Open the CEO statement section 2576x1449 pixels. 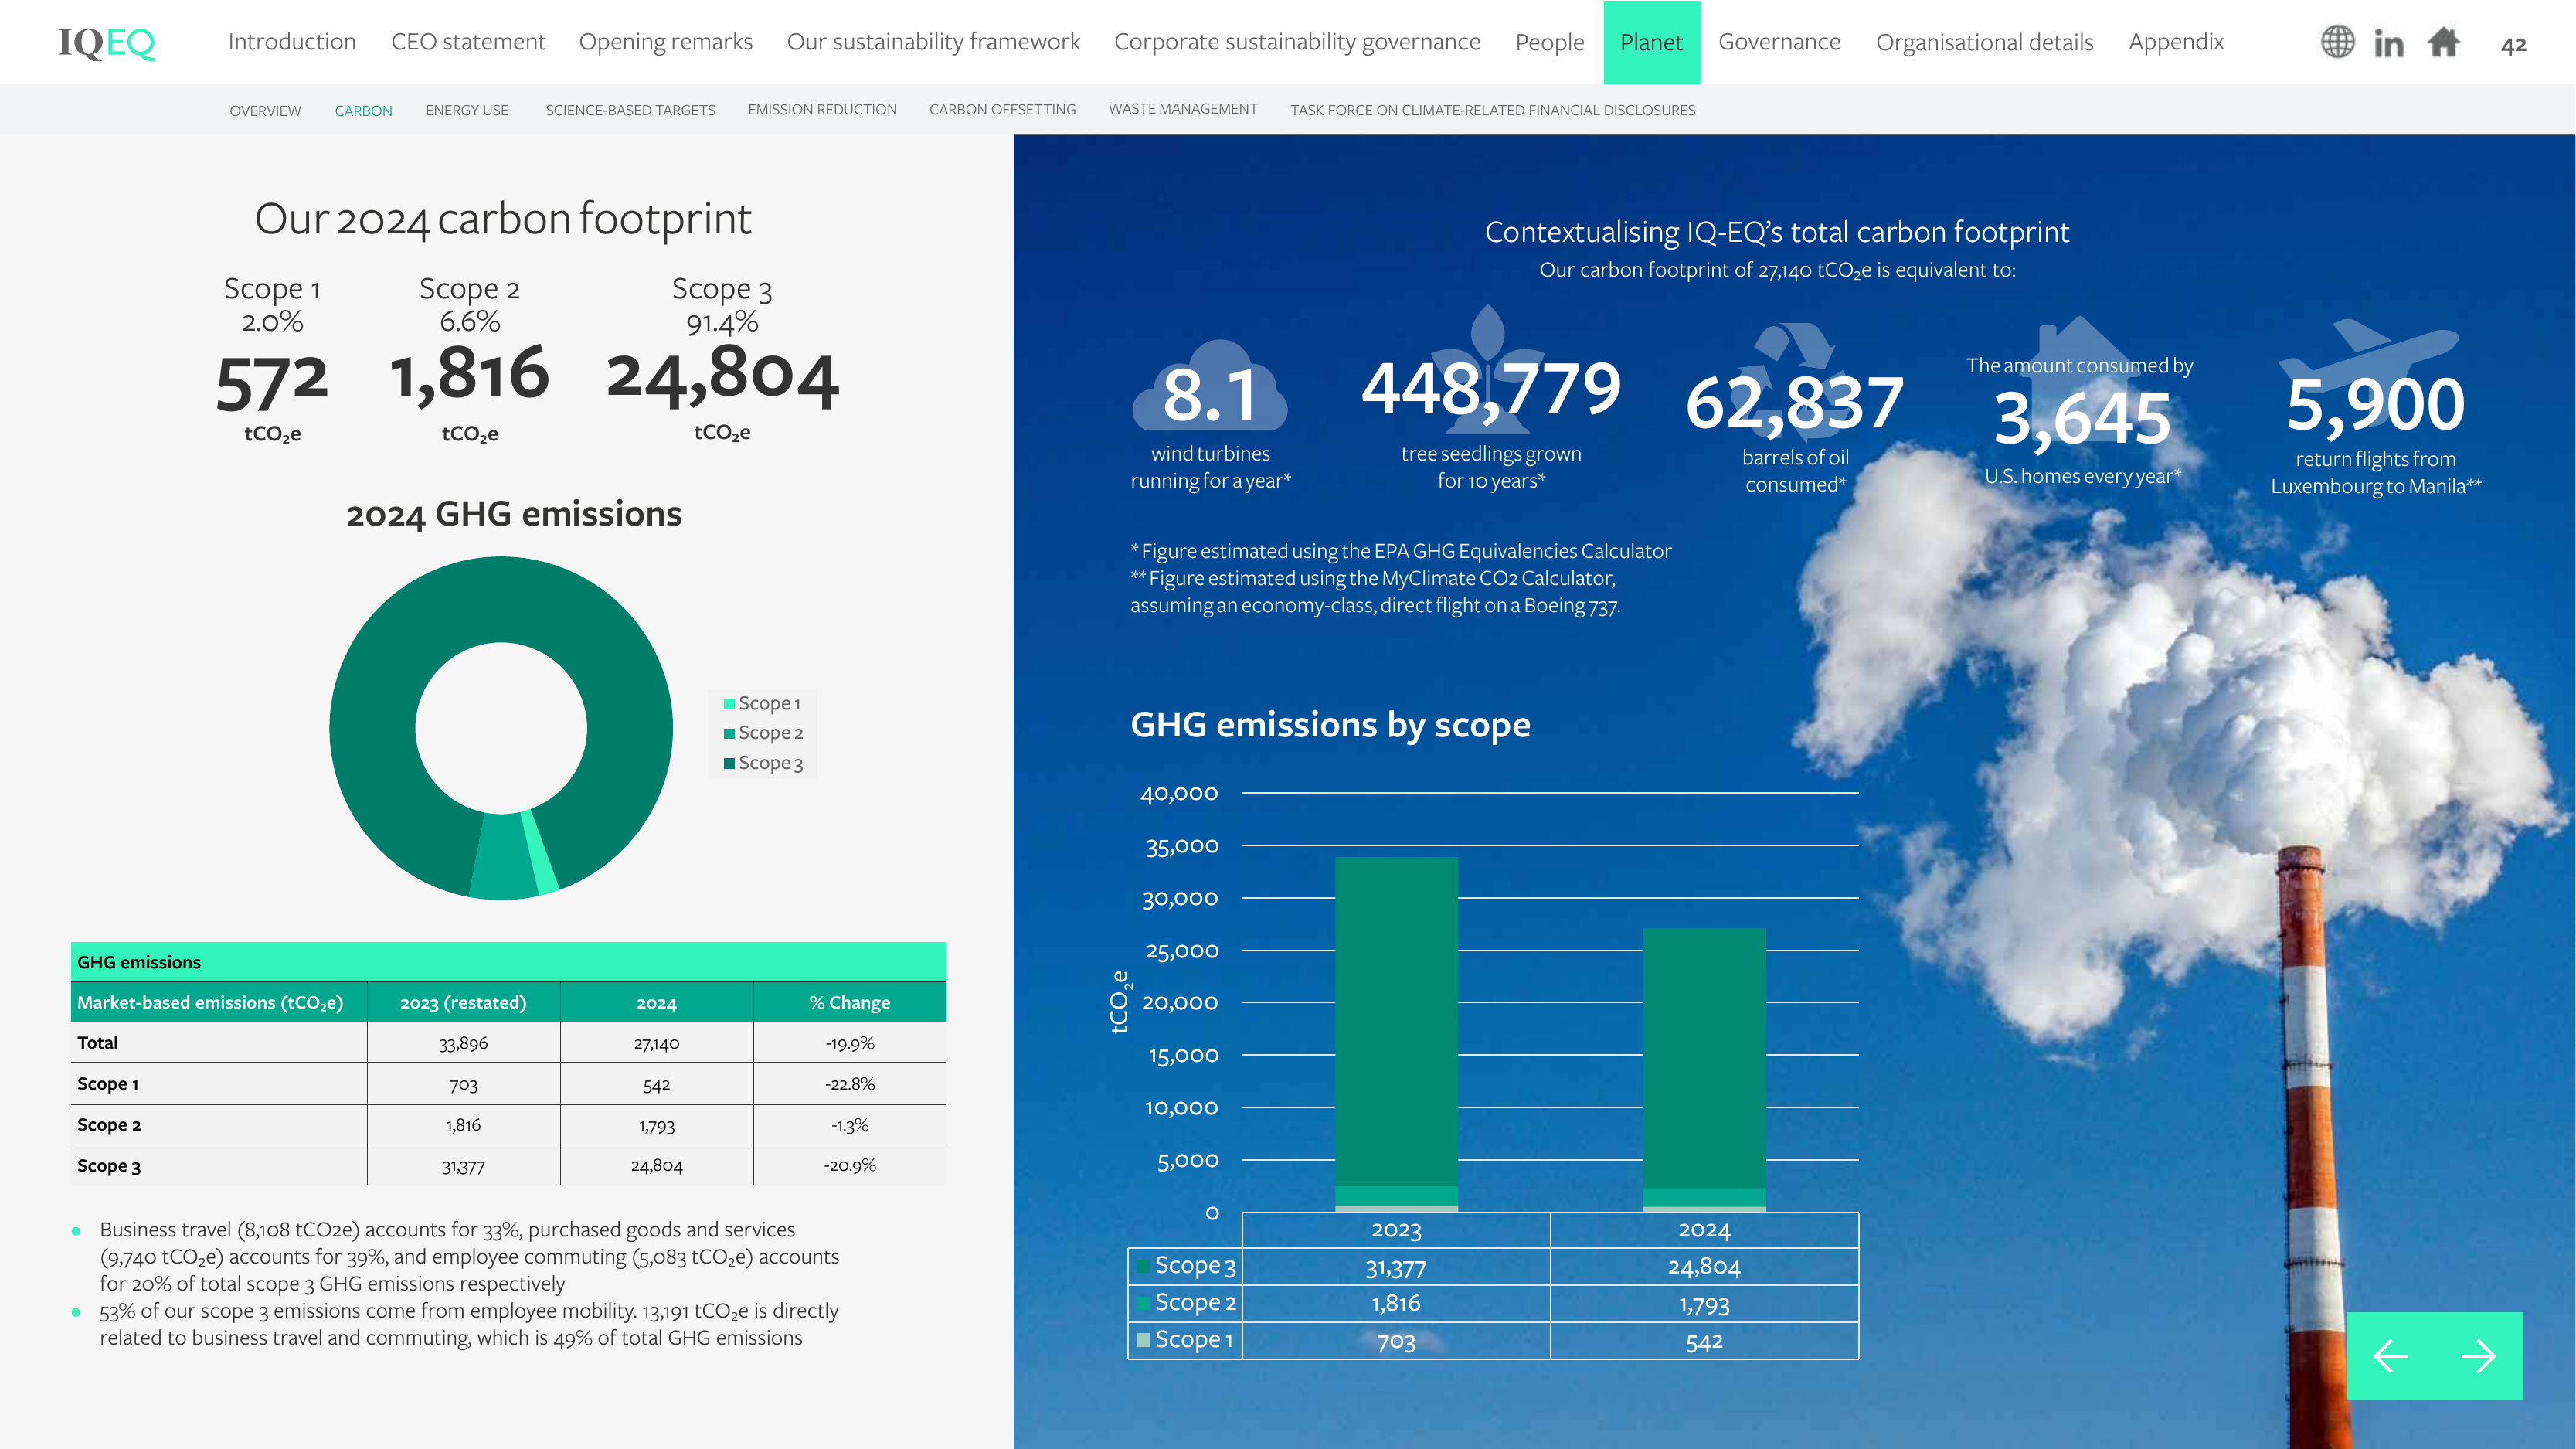point(468,42)
